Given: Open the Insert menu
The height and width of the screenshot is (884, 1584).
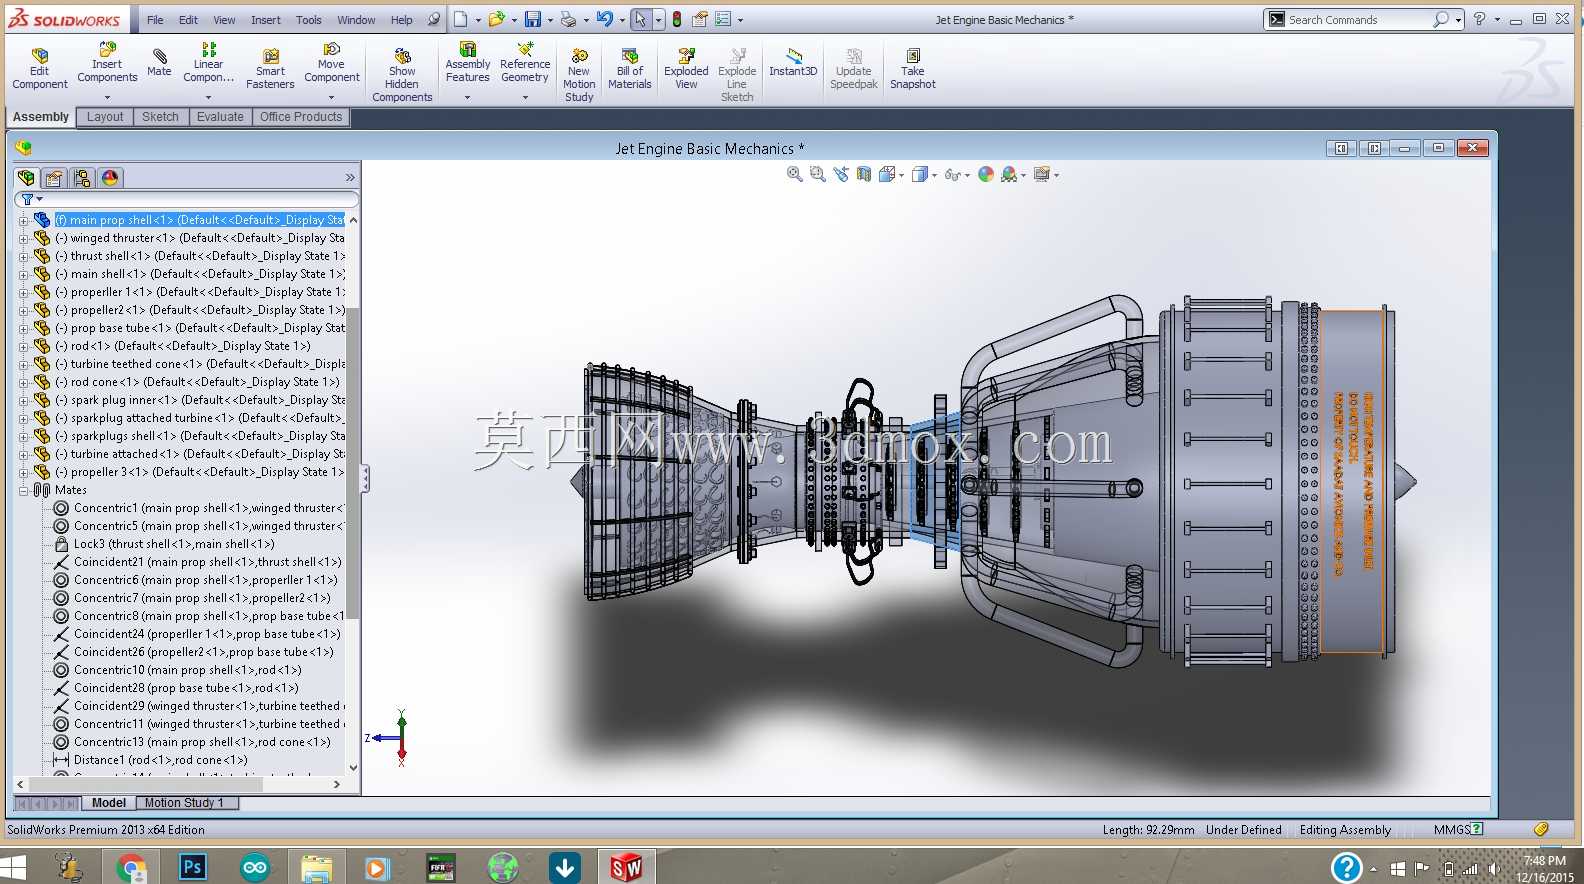Looking at the screenshot, I should (266, 20).
